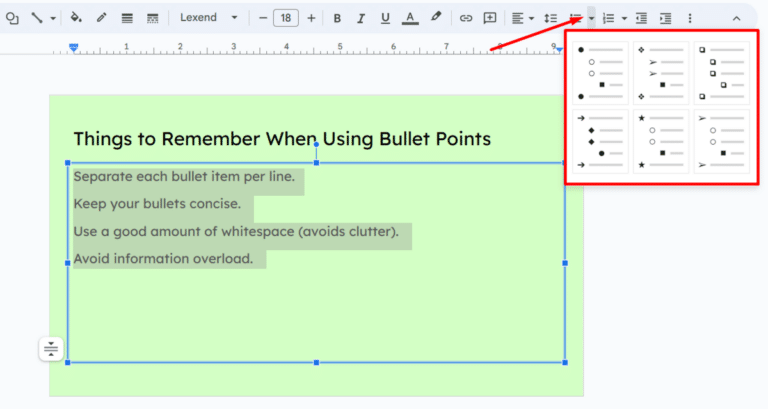768x409 pixels.
Task: Toggle underline formatting
Action: point(385,18)
